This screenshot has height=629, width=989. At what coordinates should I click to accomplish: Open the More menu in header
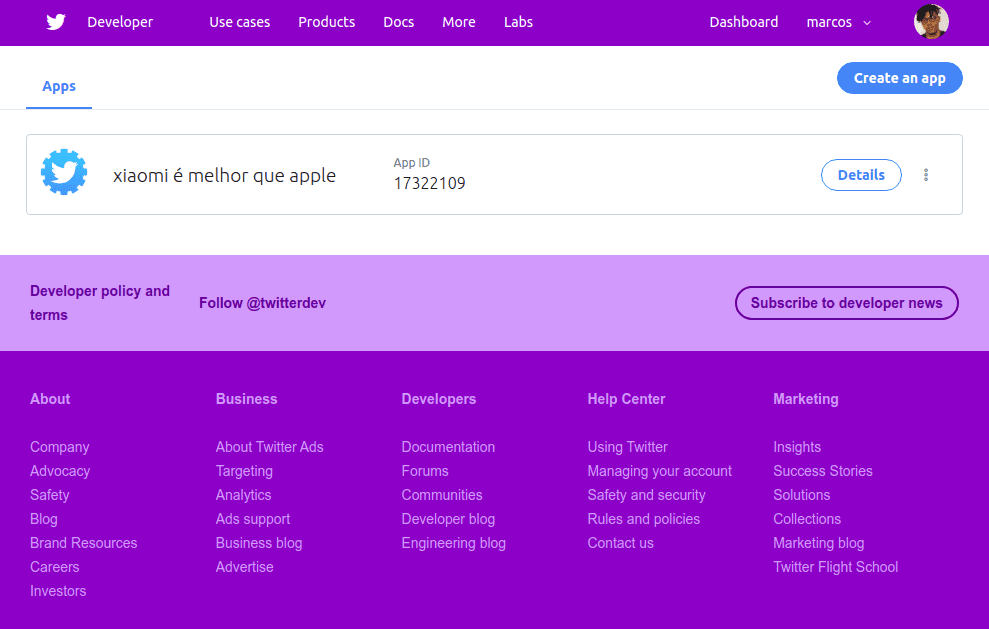(459, 22)
